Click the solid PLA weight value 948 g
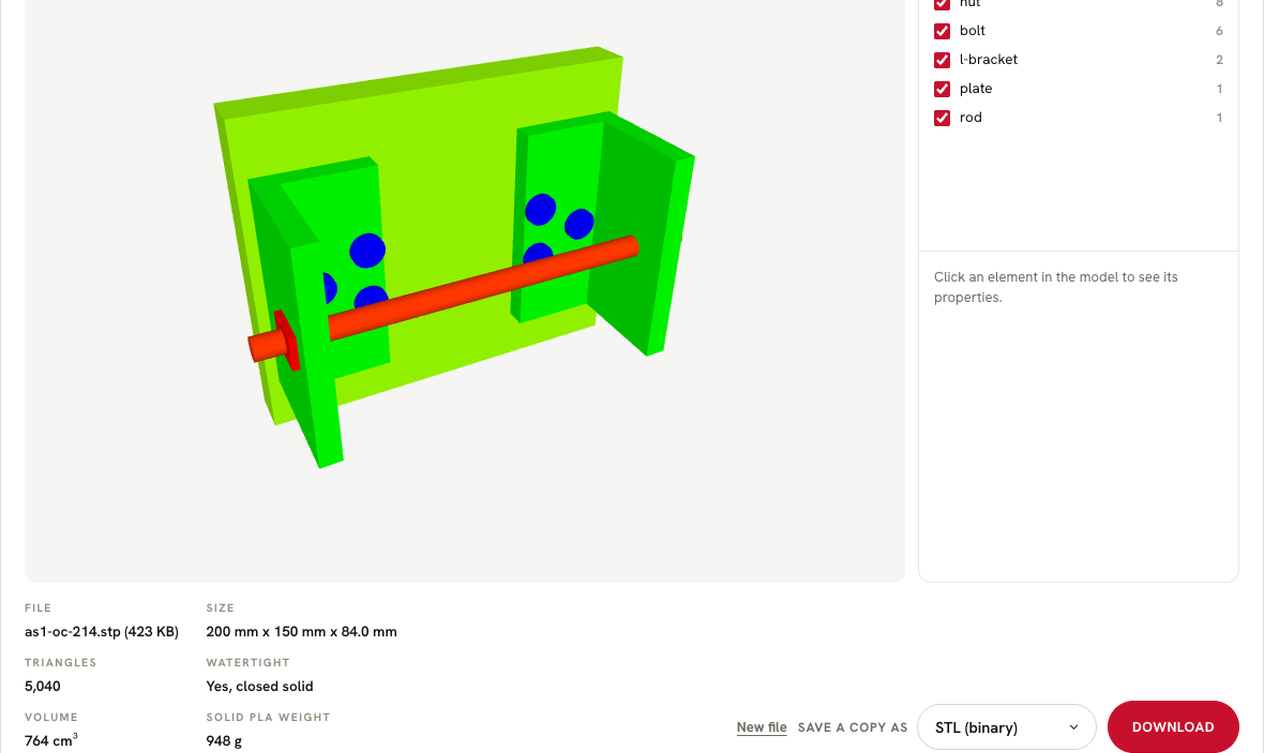This screenshot has width=1264, height=753. coord(224,741)
